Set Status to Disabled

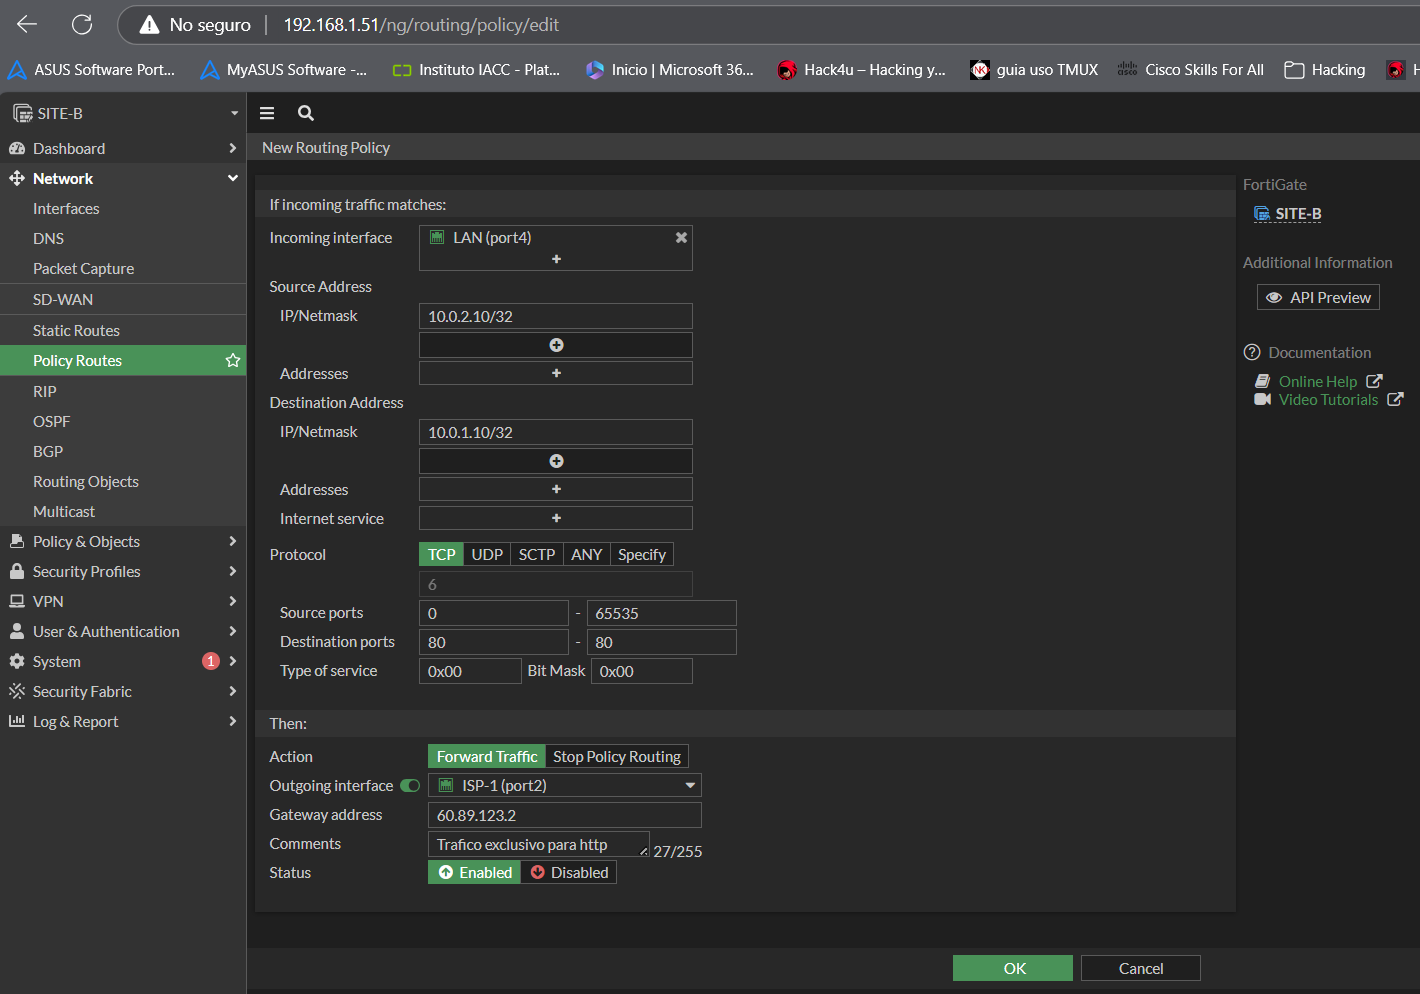coord(569,872)
